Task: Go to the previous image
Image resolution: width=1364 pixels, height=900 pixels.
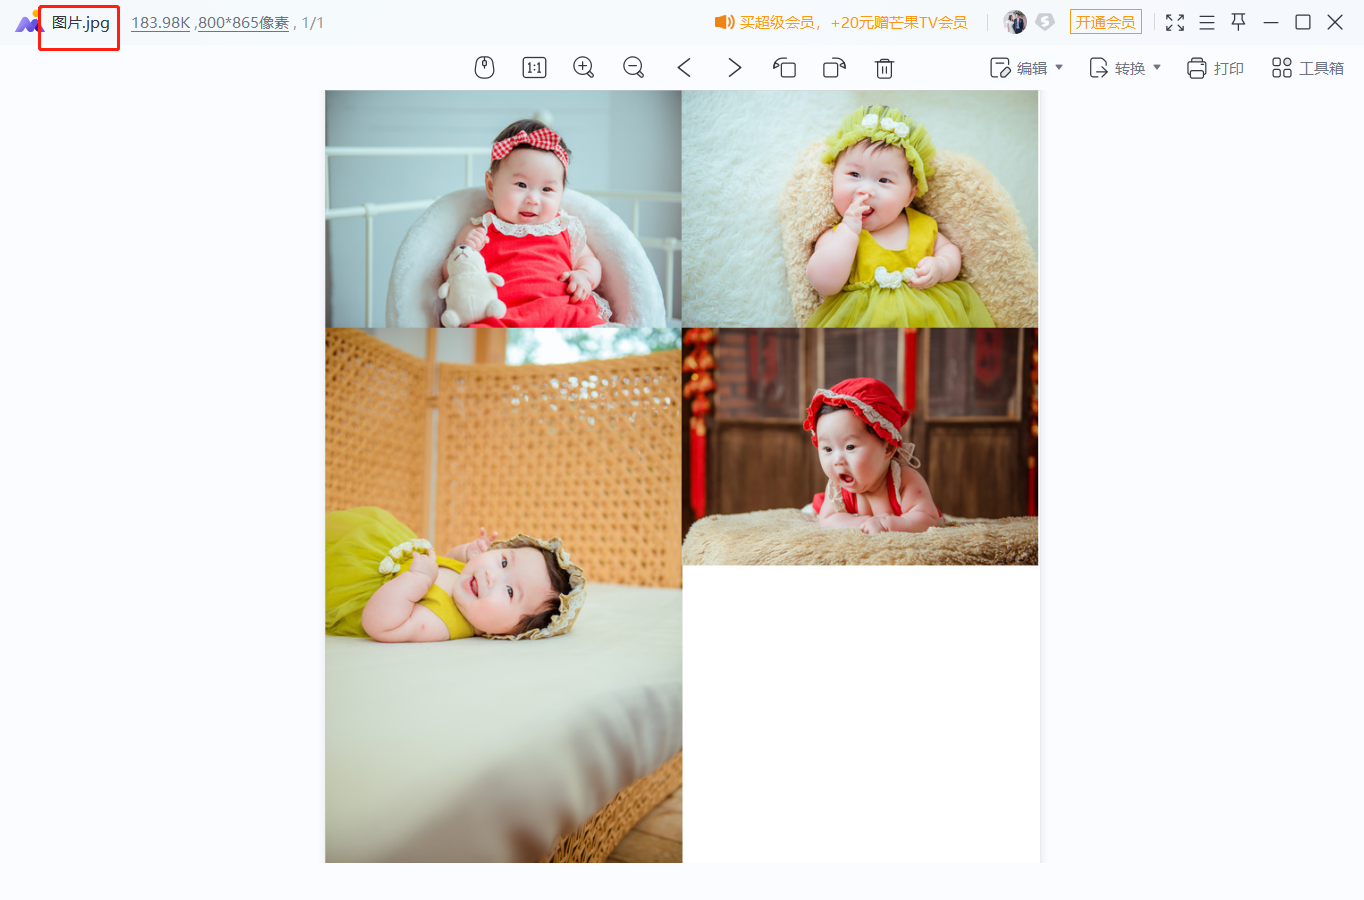Action: coord(684,67)
